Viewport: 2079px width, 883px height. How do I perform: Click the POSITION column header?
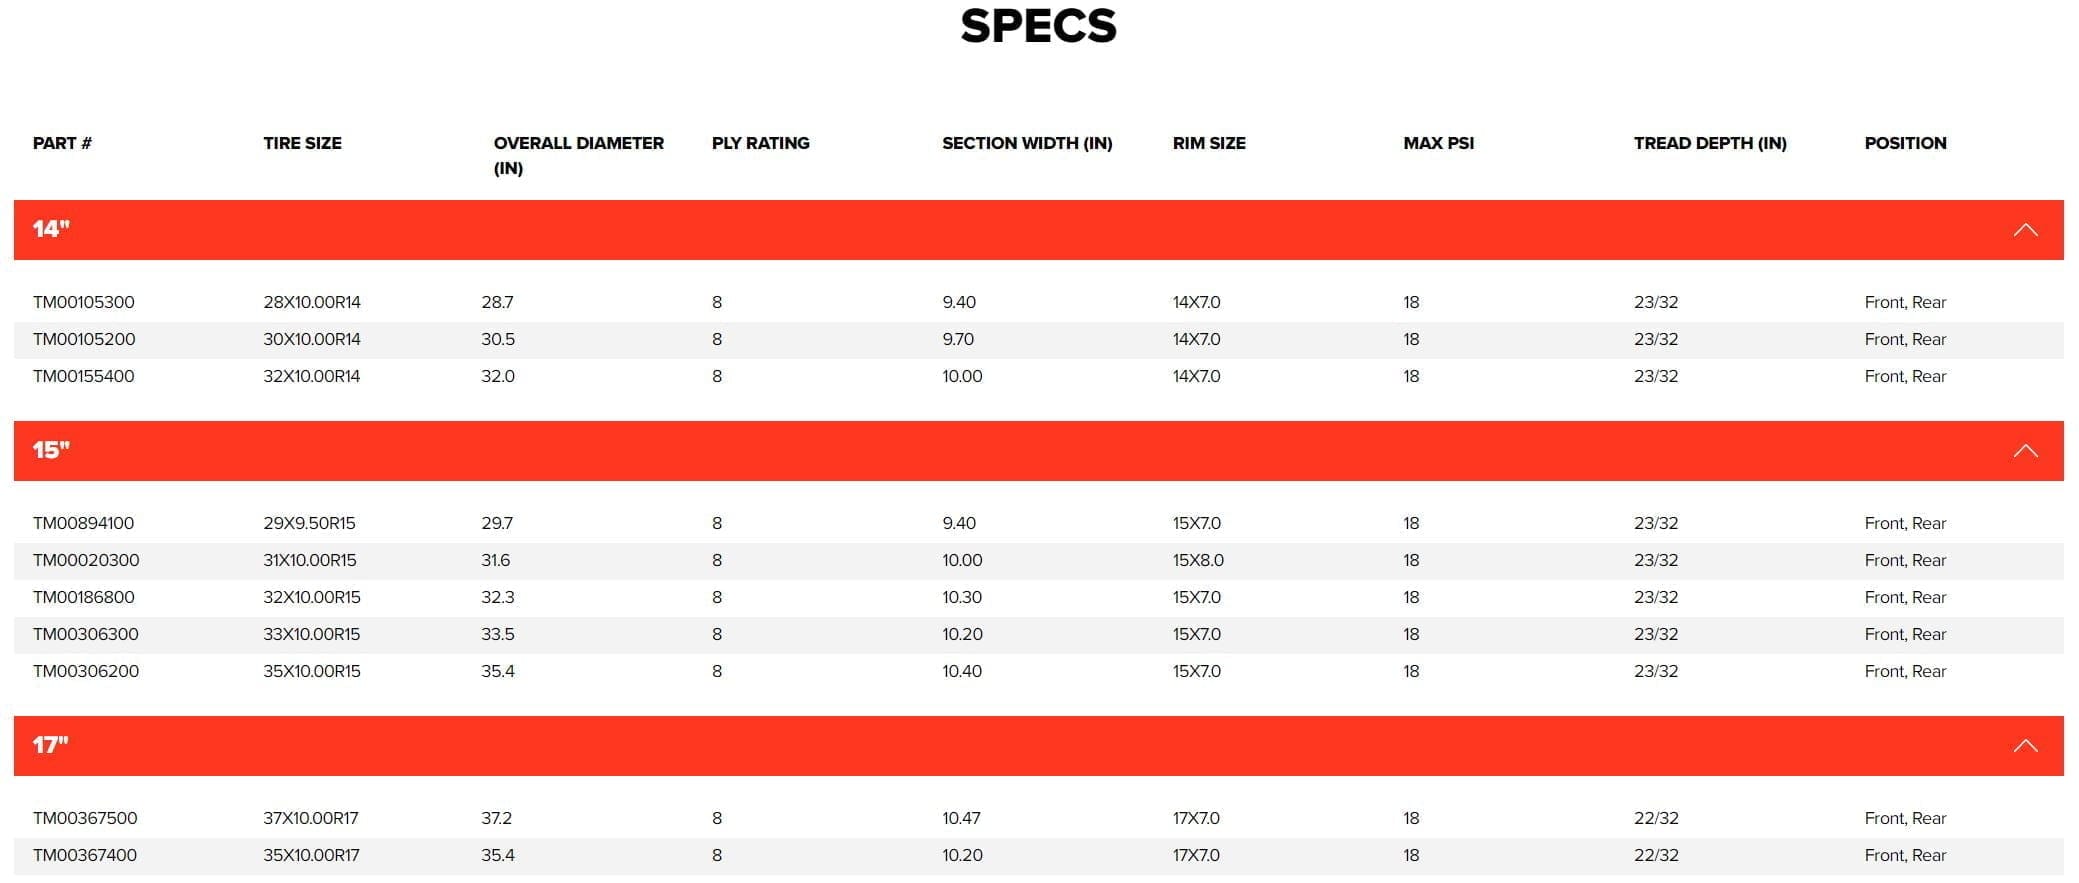[x=1904, y=143]
